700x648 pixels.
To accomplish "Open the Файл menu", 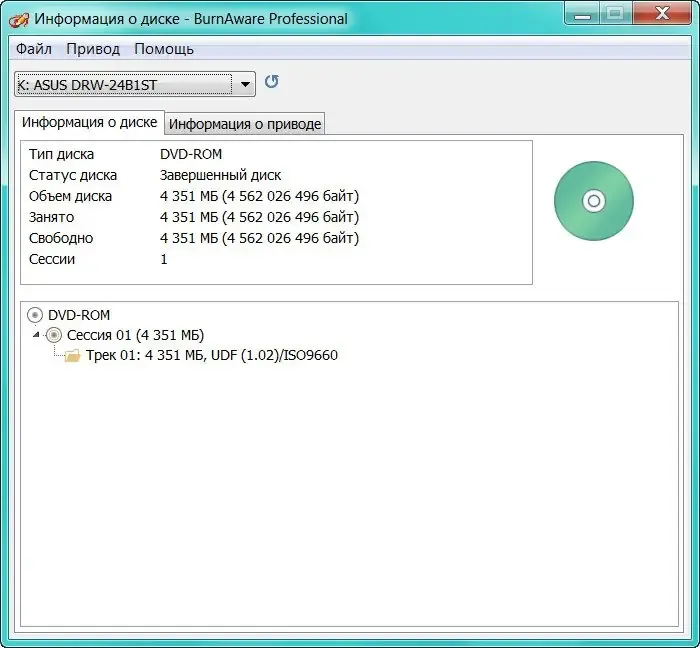I will (34, 49).
